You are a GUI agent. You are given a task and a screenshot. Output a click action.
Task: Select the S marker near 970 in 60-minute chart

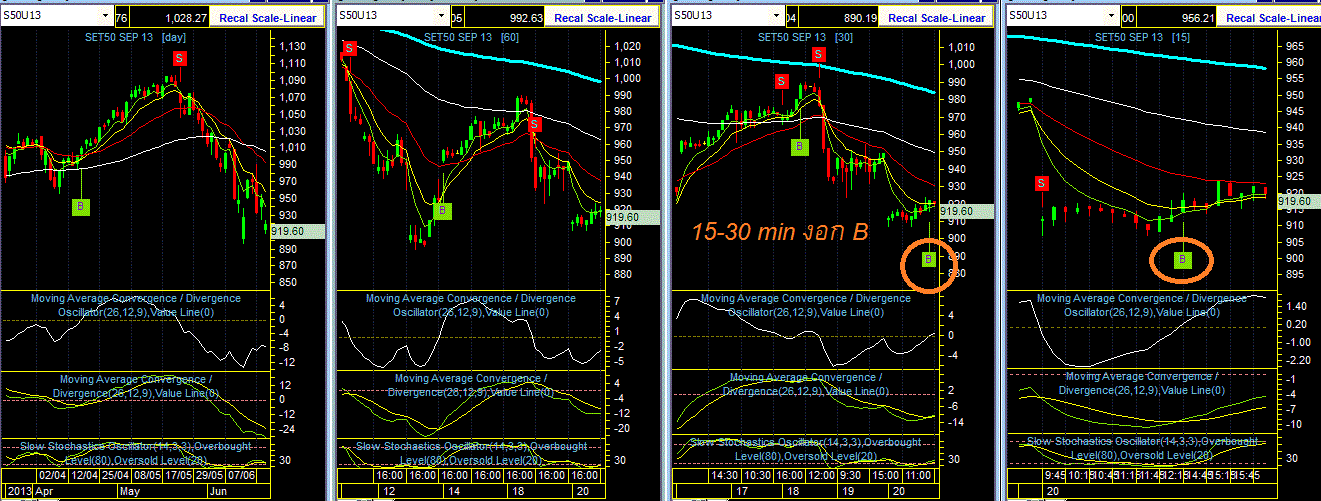(535, 124)
